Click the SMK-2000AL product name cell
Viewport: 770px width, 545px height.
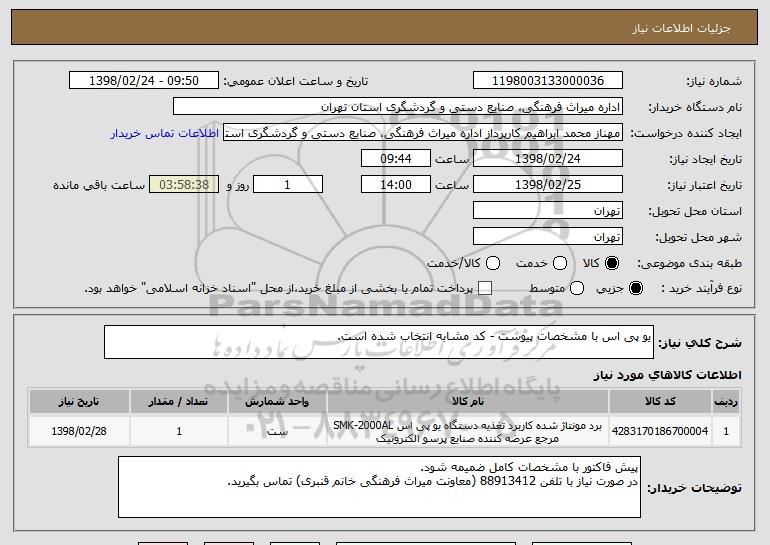pos(468,432)
